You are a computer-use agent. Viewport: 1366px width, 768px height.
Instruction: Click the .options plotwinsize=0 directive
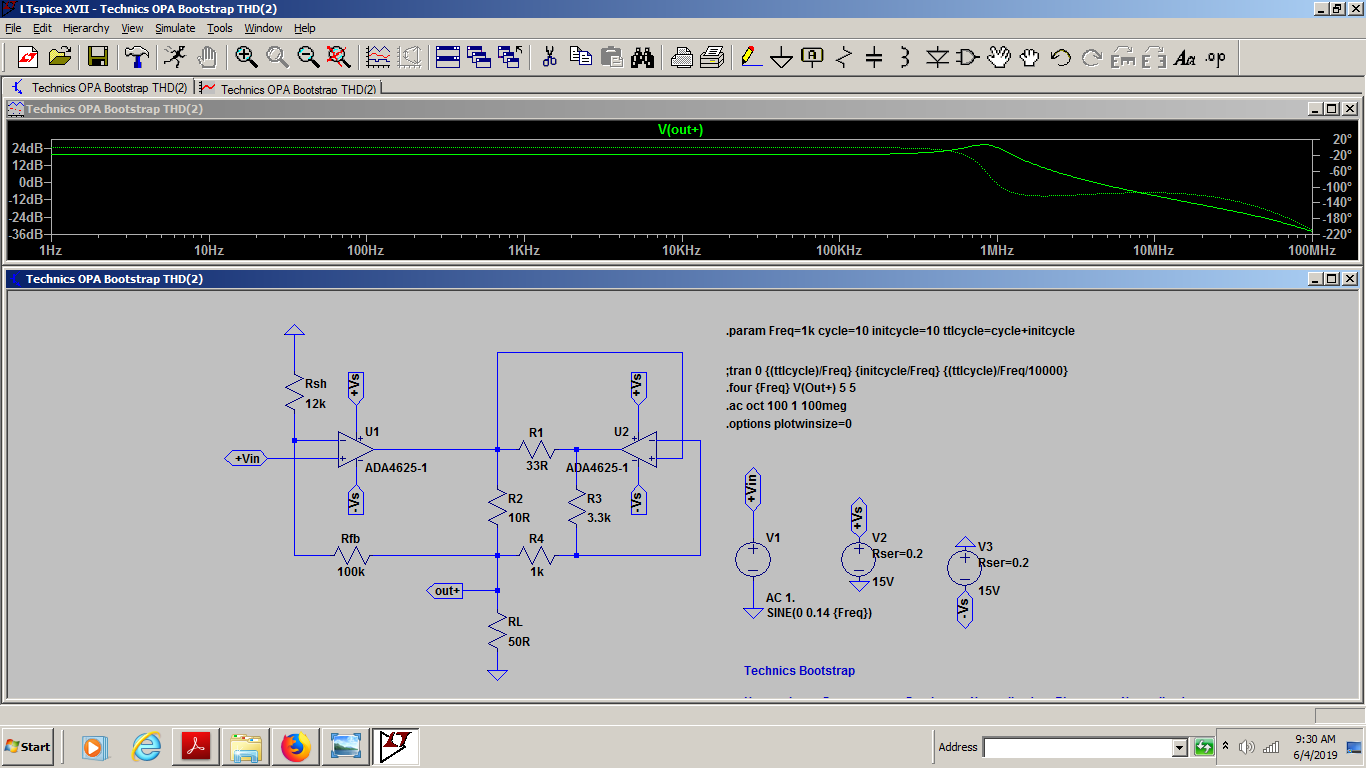[x=789, y=423]
